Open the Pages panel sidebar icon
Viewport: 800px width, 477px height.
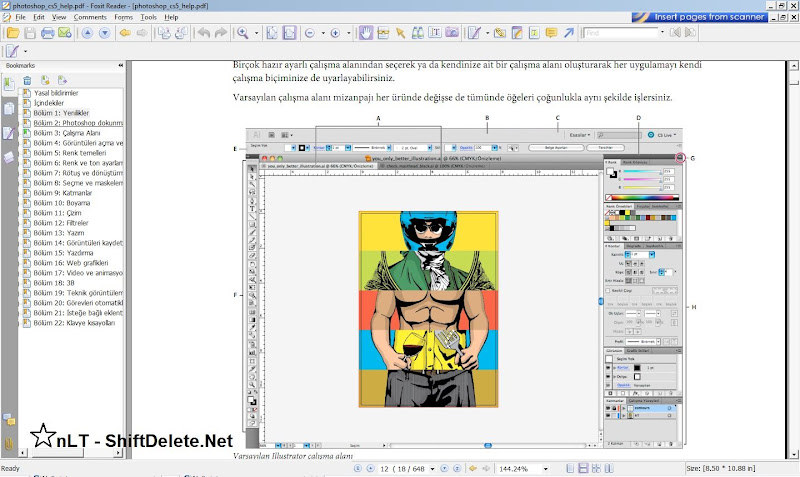(9, 109)
